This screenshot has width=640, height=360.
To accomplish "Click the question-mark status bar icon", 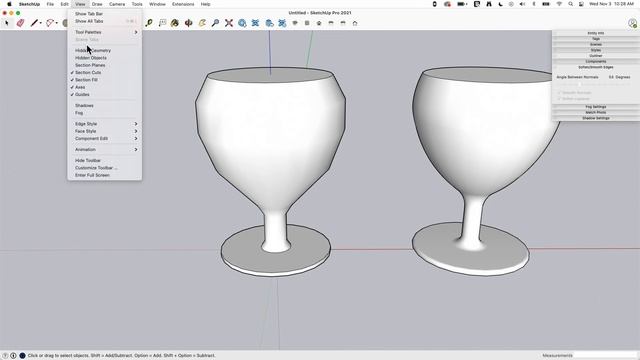I will click(5, 356).
